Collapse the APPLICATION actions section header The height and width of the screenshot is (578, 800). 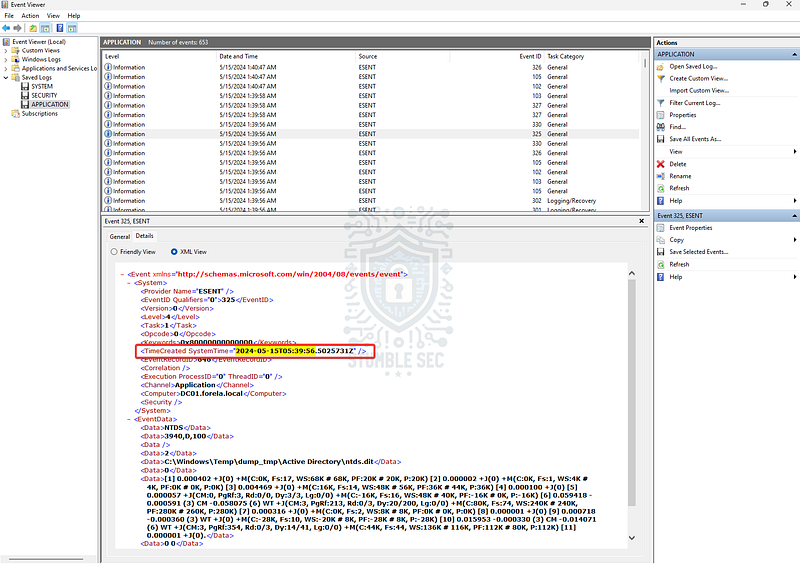pyautogui.click(x=794, y=55)
